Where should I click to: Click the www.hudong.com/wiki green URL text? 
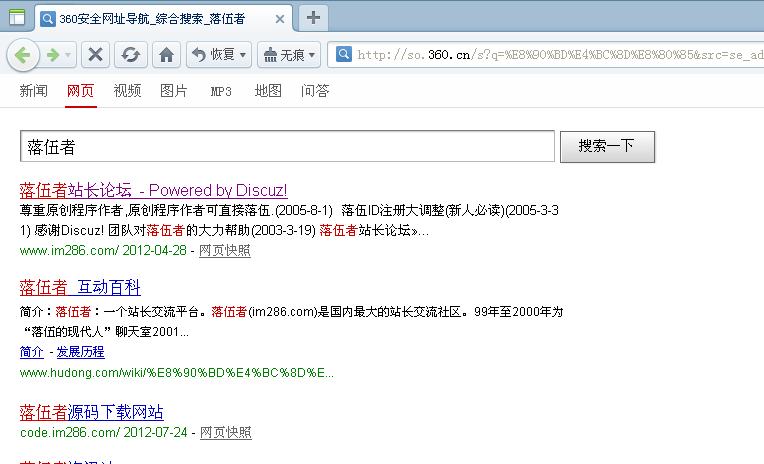(x=177, y=373)
